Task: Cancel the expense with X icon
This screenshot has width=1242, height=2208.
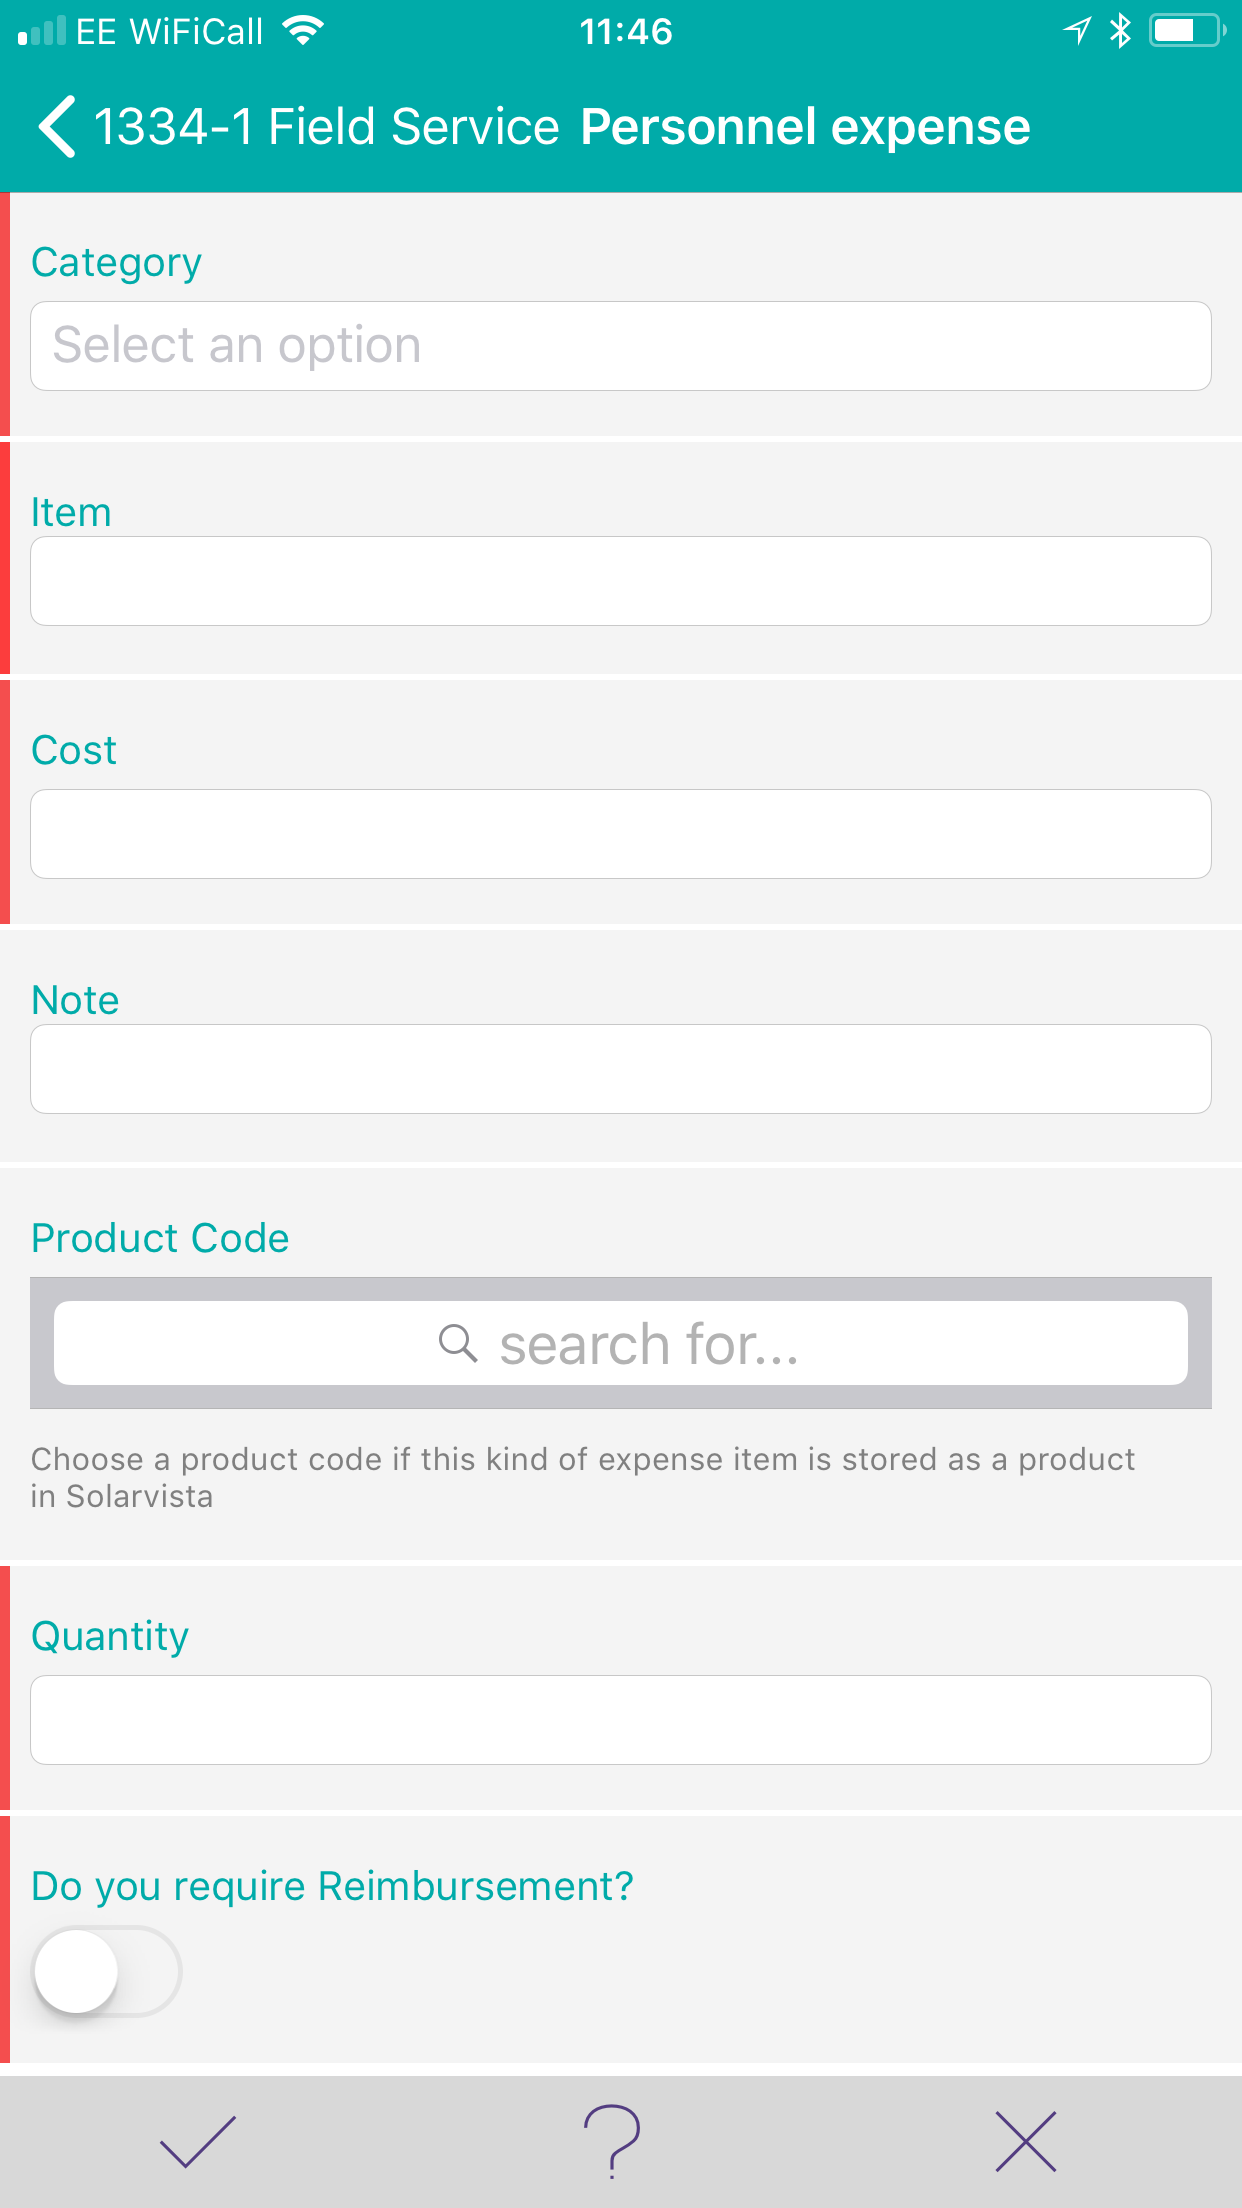Action: point(1026,2141)
